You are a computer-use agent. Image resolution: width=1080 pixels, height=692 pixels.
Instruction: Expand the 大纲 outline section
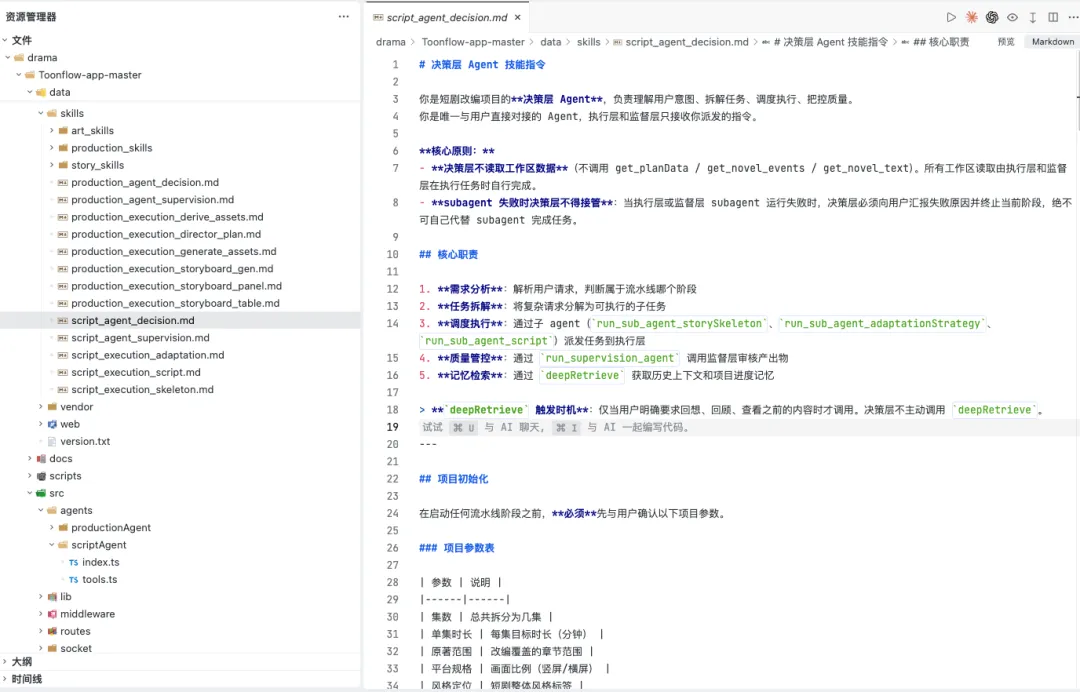[x=5, y=662]
